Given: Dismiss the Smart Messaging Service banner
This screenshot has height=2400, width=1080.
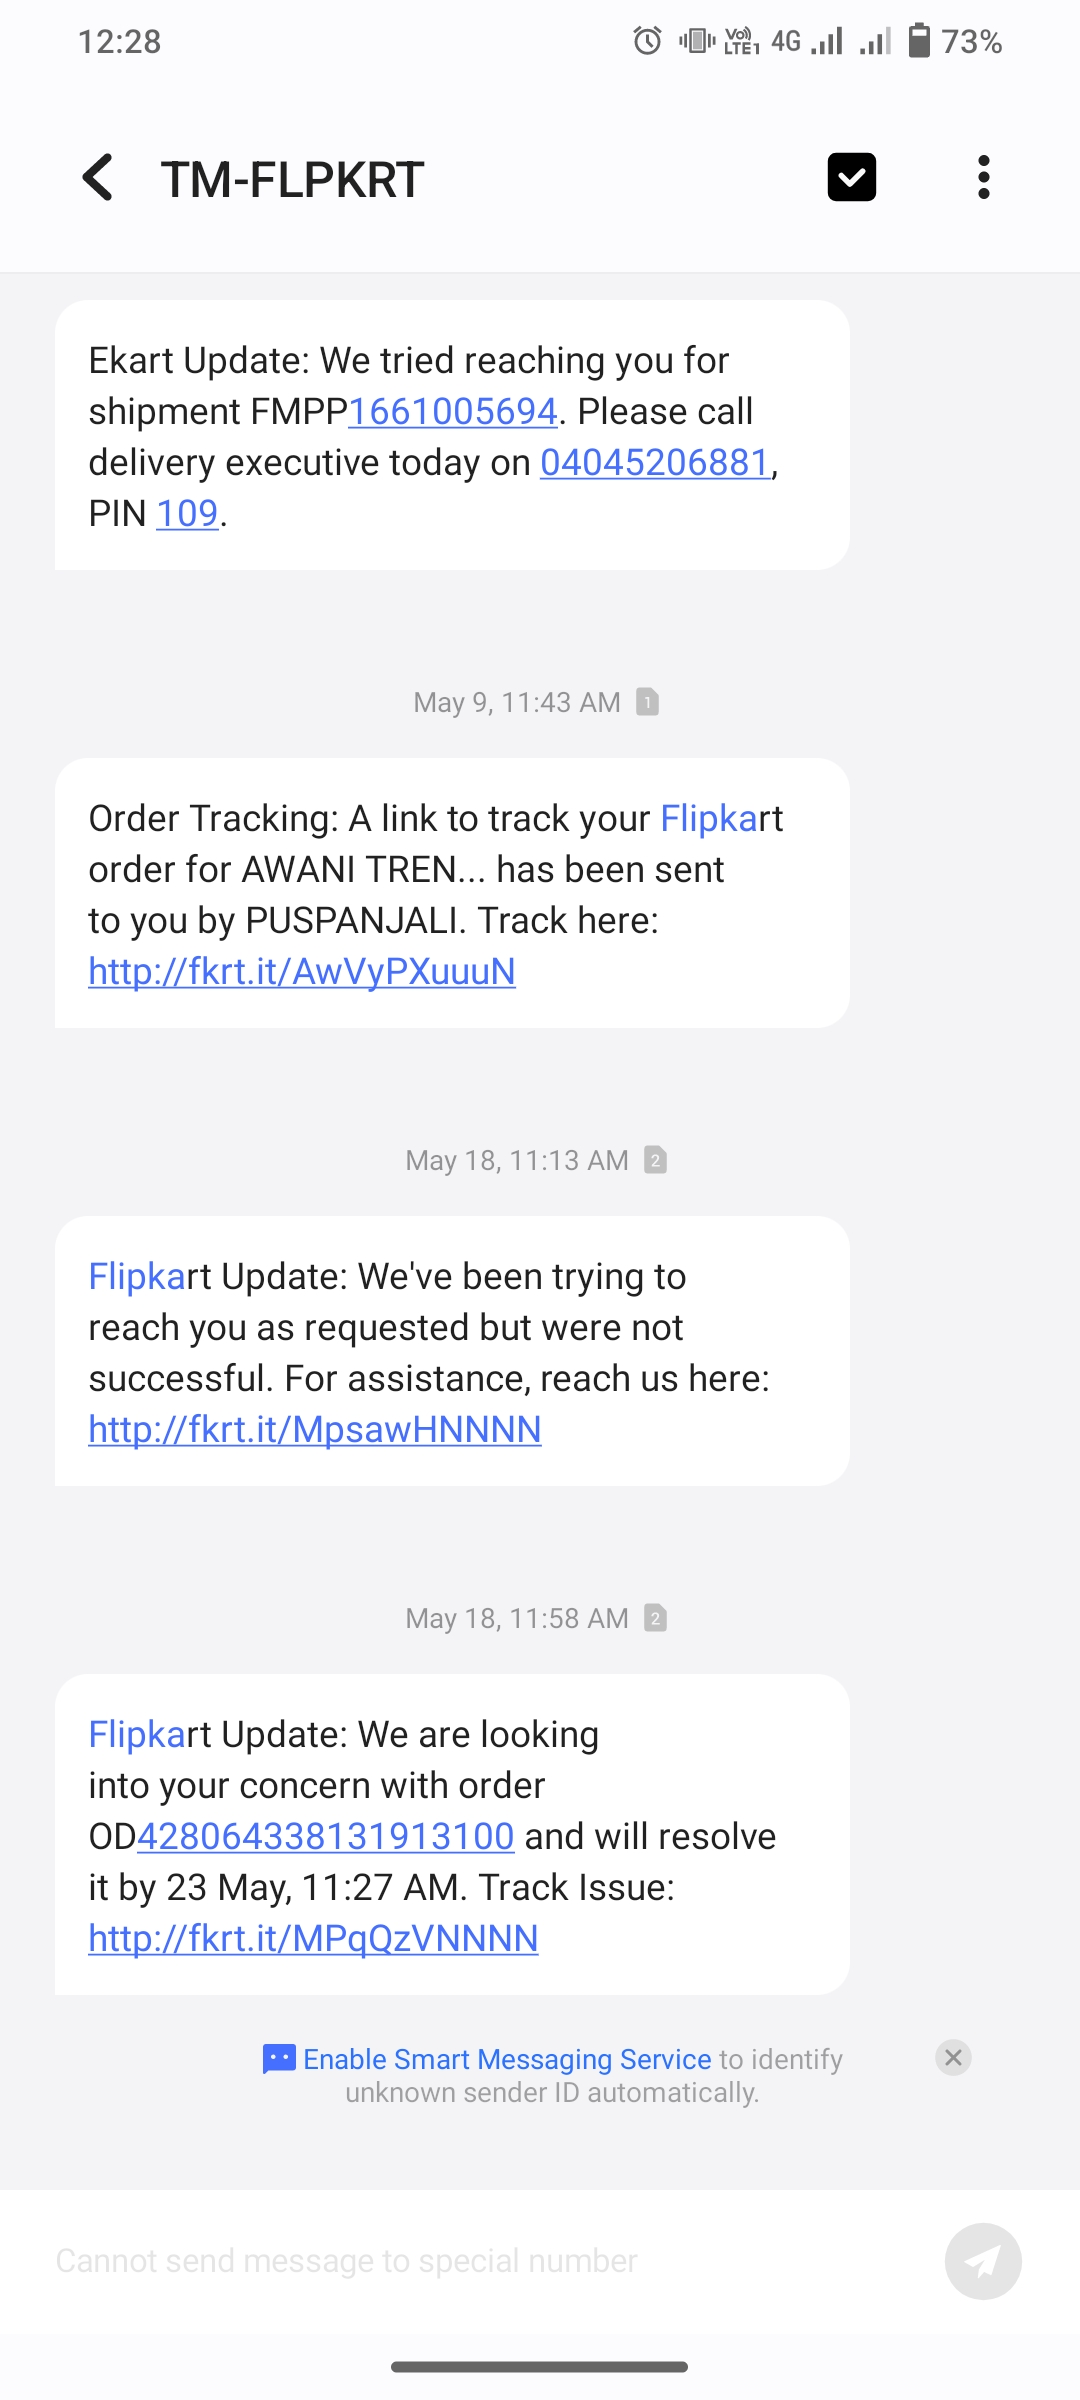Looking at the screenshot, I should [x=953, y=2057].
